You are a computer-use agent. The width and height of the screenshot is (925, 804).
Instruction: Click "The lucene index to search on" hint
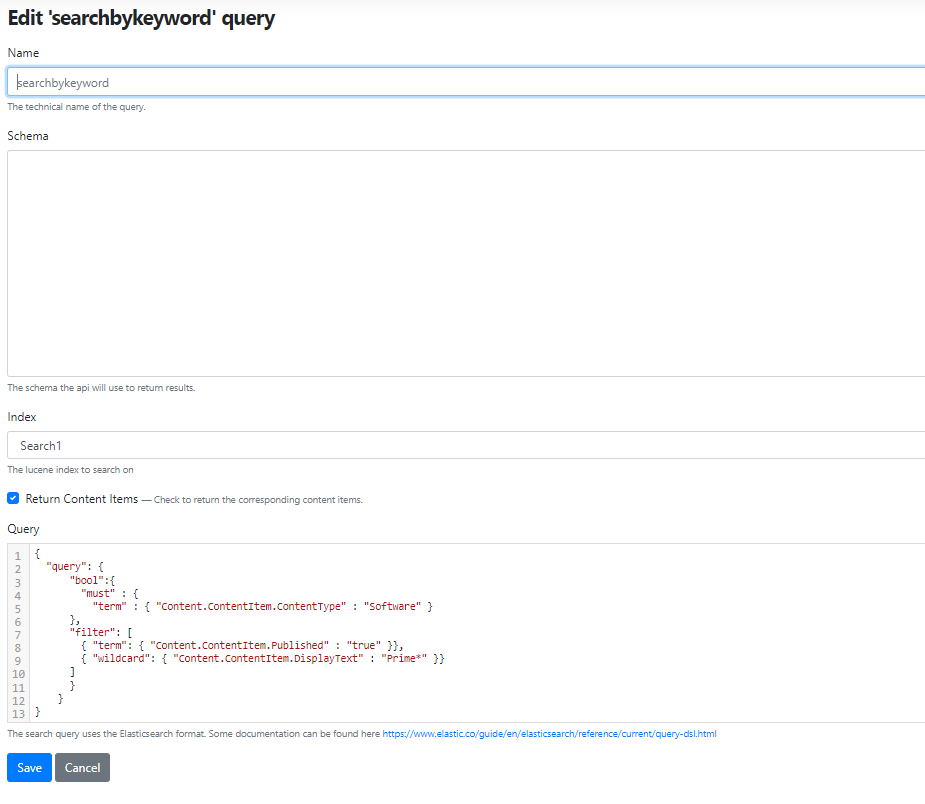(x=70, y=470)
